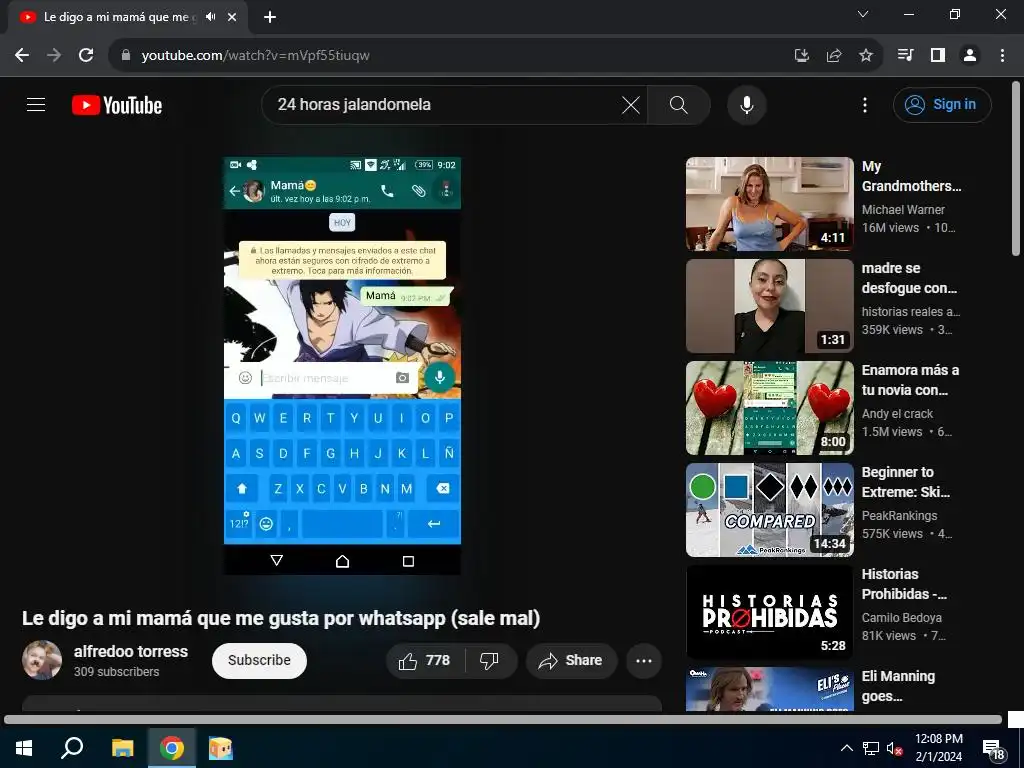The image size is (1024, 768).
Task: Mute the tab via speaker icon
Action: (x=210, y=17)
